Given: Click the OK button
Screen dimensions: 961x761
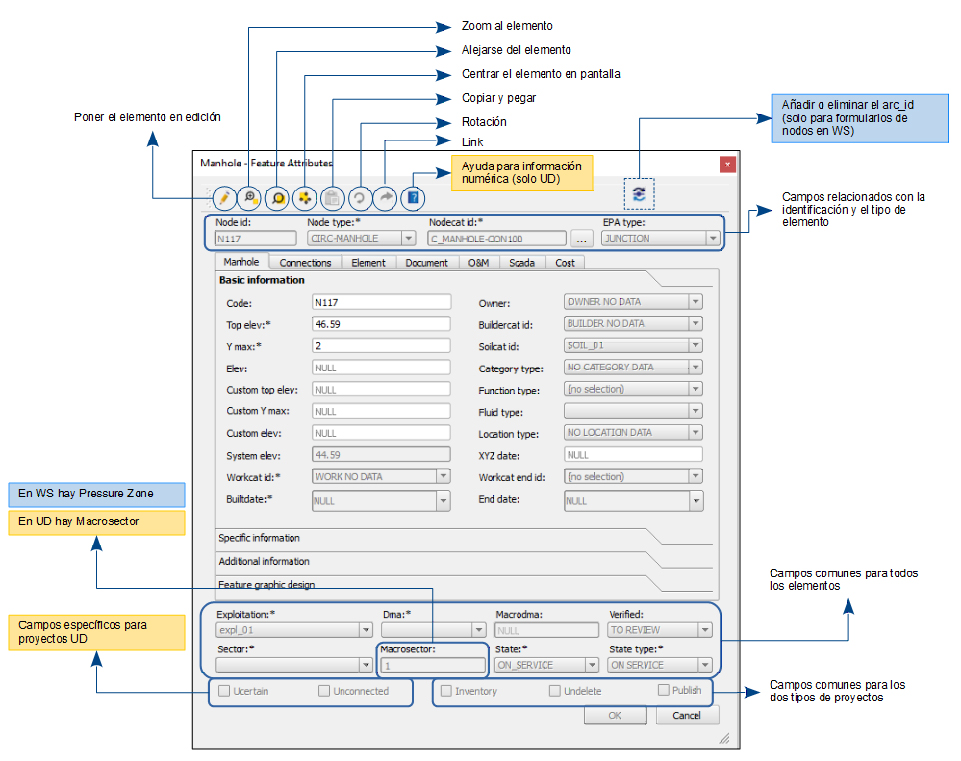Looking at the screenshot, I should (615, 716).
